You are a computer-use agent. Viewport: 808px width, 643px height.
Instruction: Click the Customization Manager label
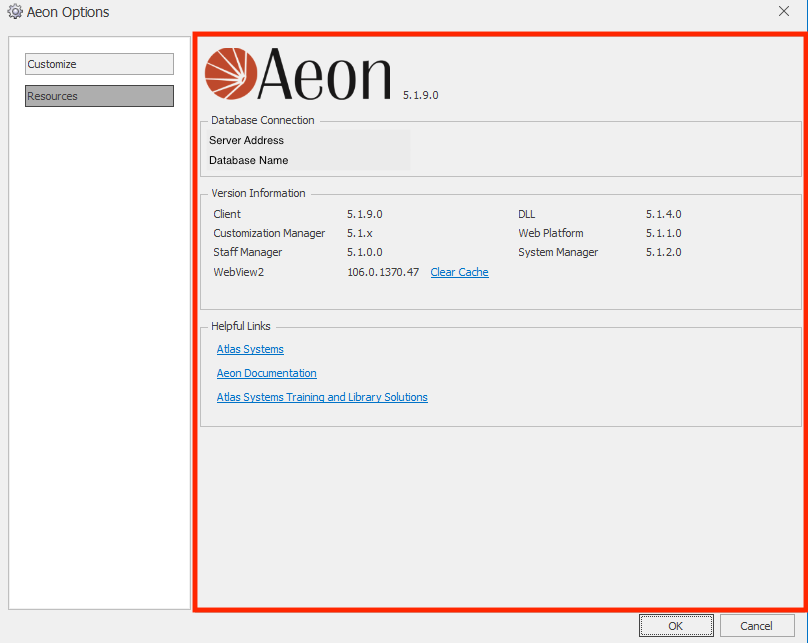point(269,233)
